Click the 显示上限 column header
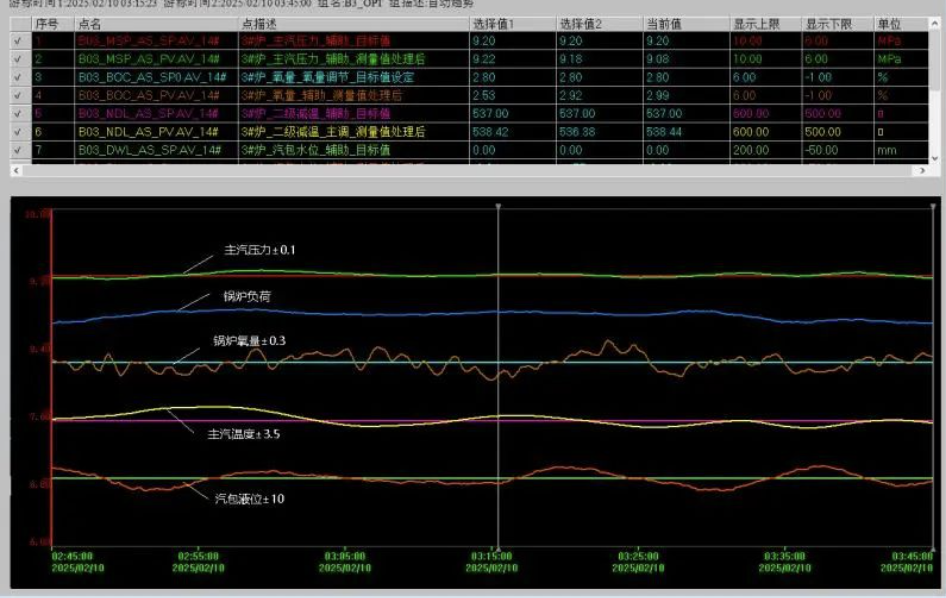946x598 pixels. click(x=766, y=24)
